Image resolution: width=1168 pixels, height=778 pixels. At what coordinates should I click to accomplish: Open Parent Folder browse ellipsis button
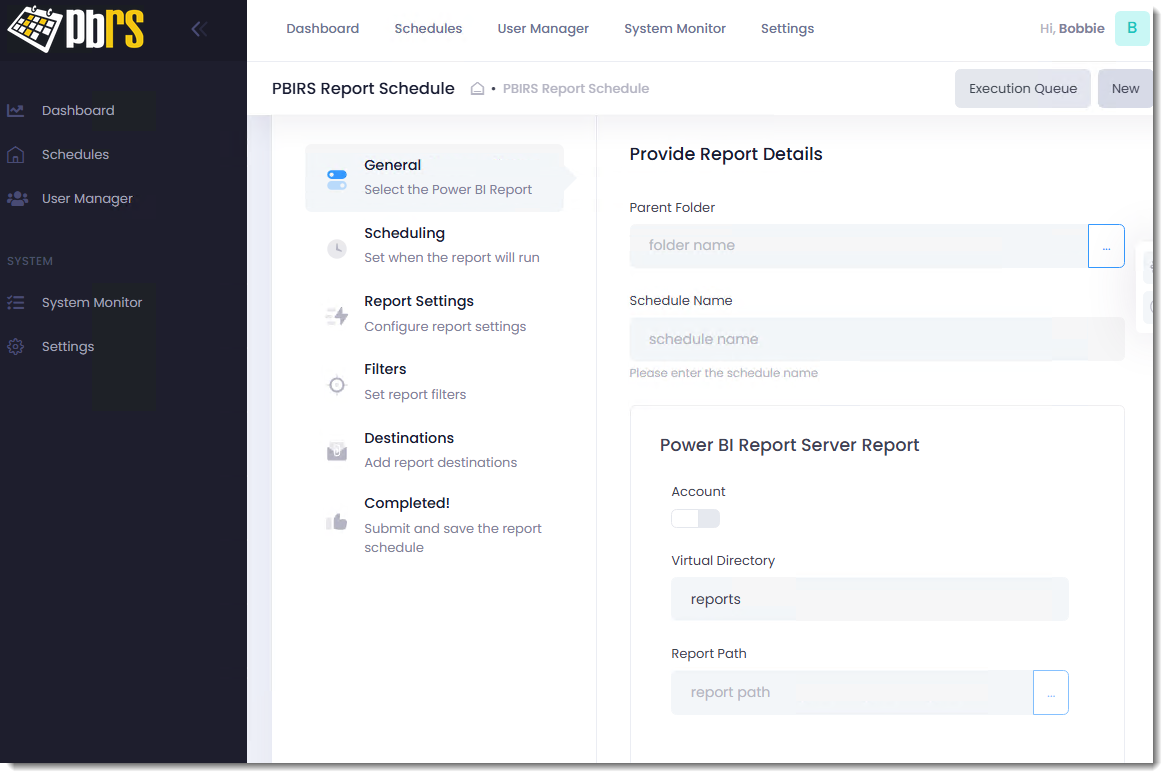(1106, 246)
